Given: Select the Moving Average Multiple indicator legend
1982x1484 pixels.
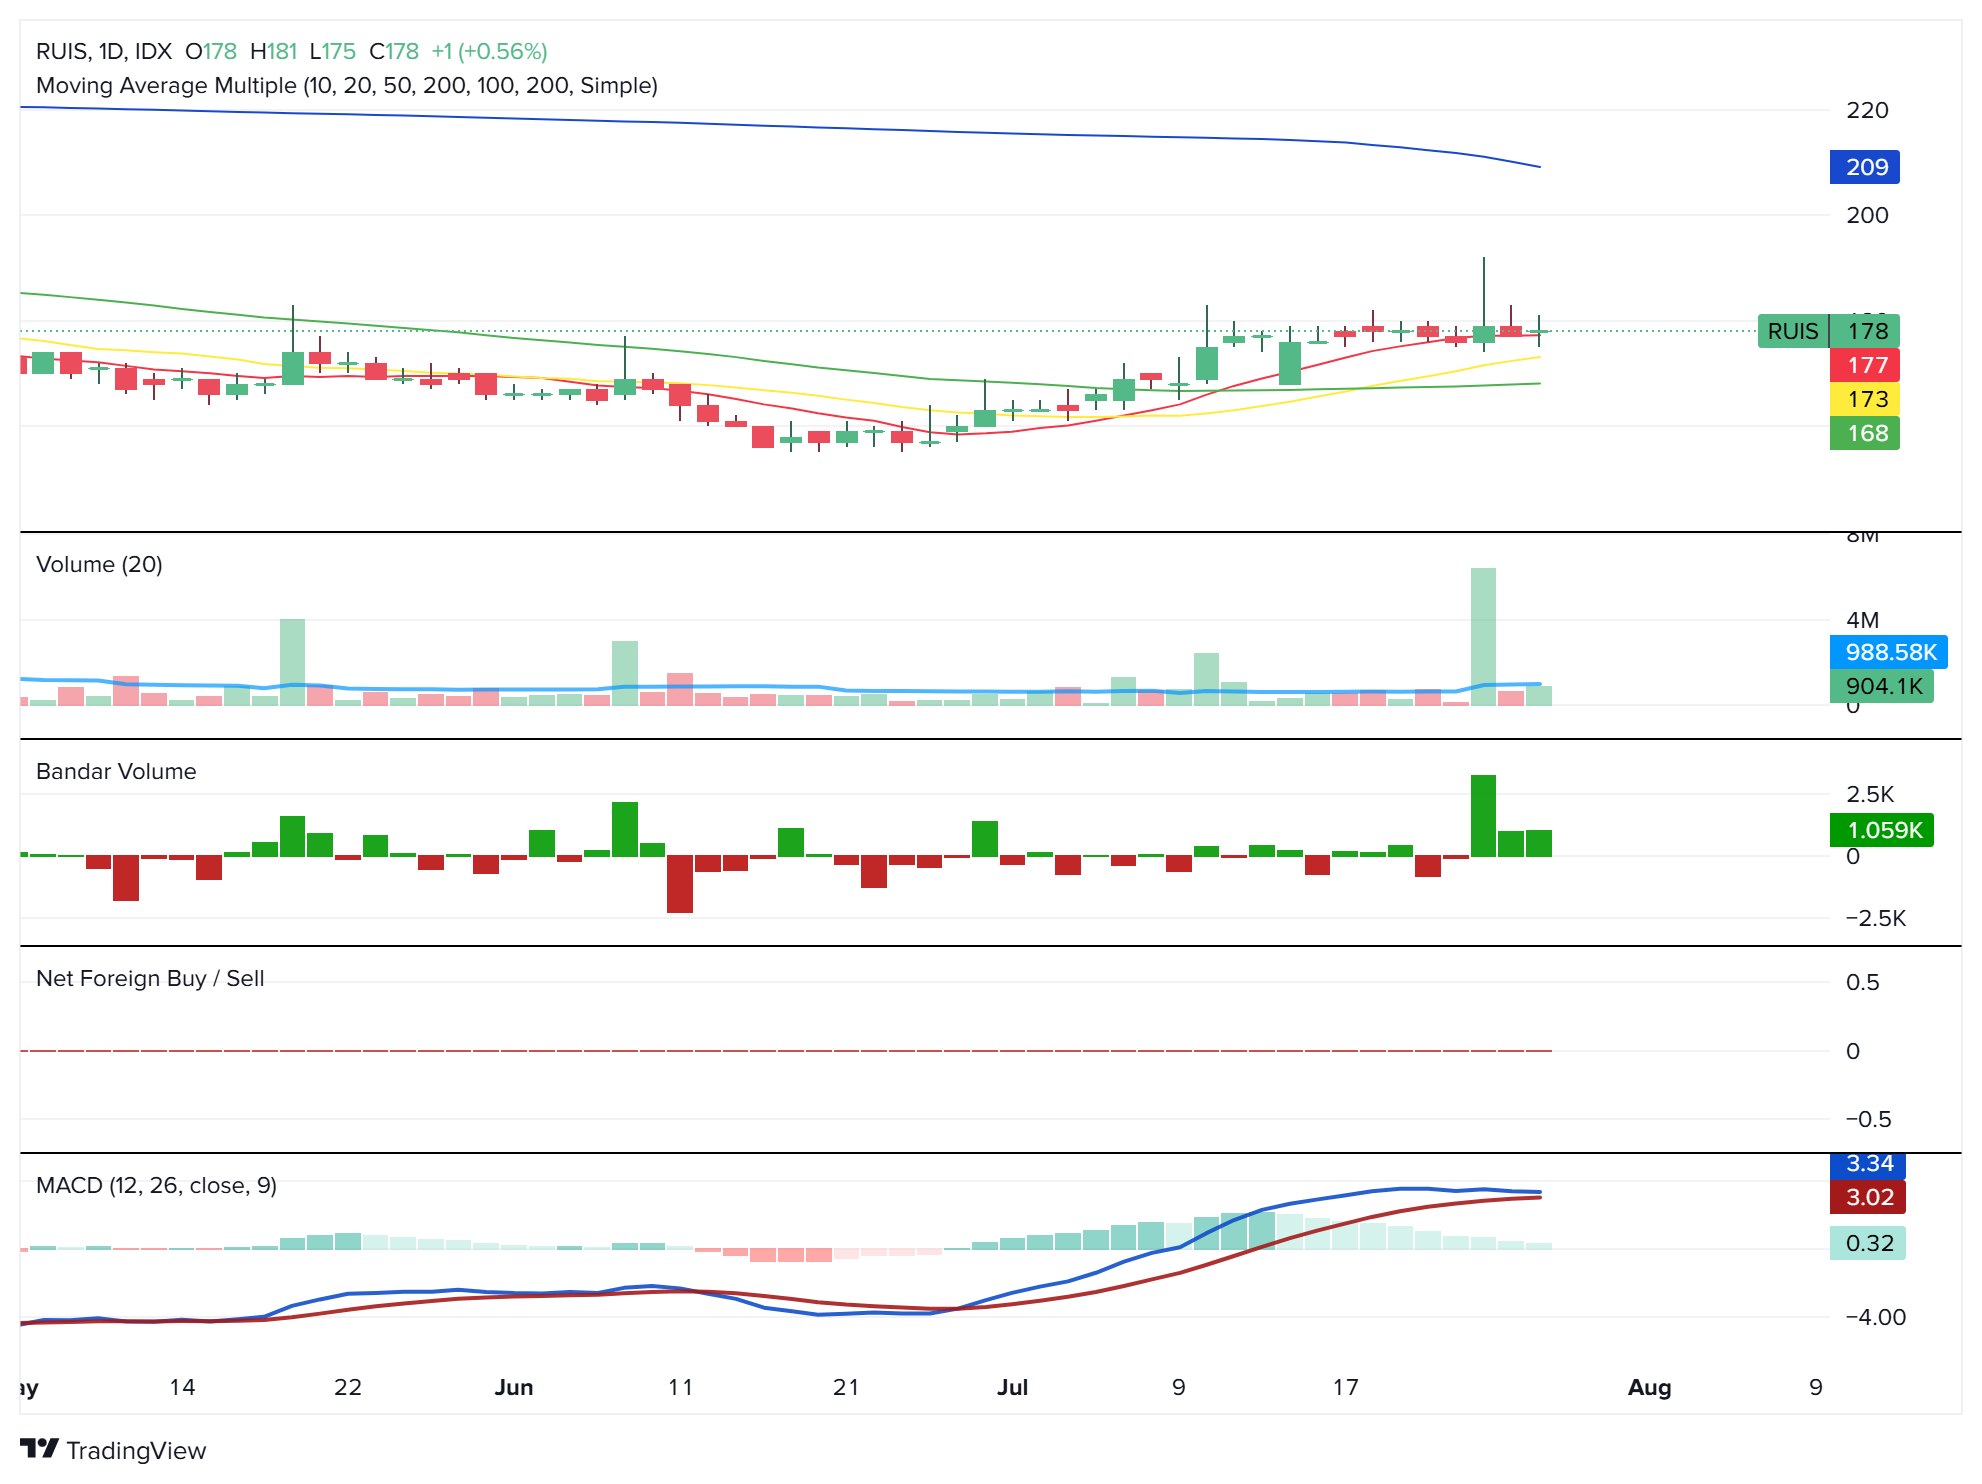Looking at the screenshot, I should [346, 85].
